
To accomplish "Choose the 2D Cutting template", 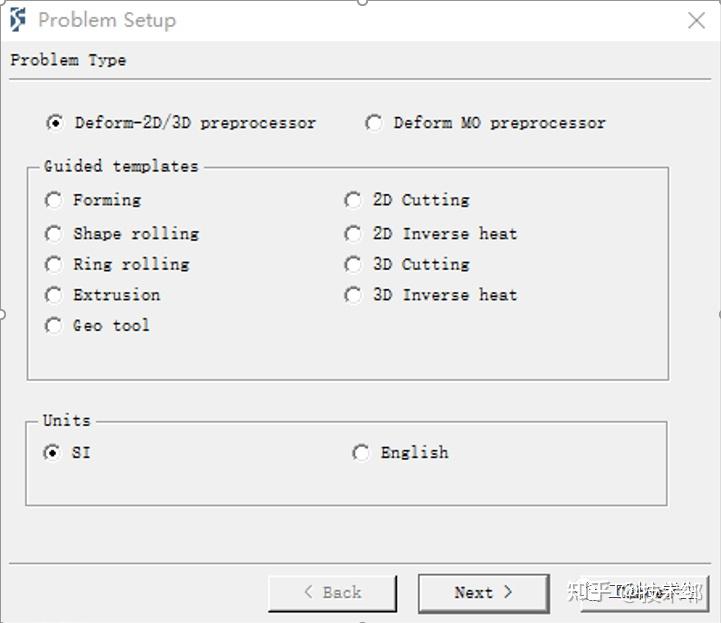I will point(353,200).
